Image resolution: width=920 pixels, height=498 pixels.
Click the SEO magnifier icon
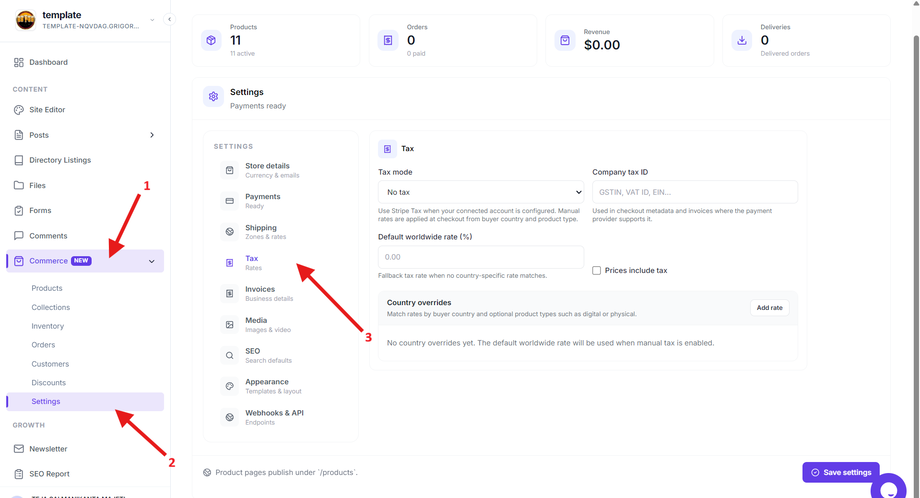(x=229, y=355)
